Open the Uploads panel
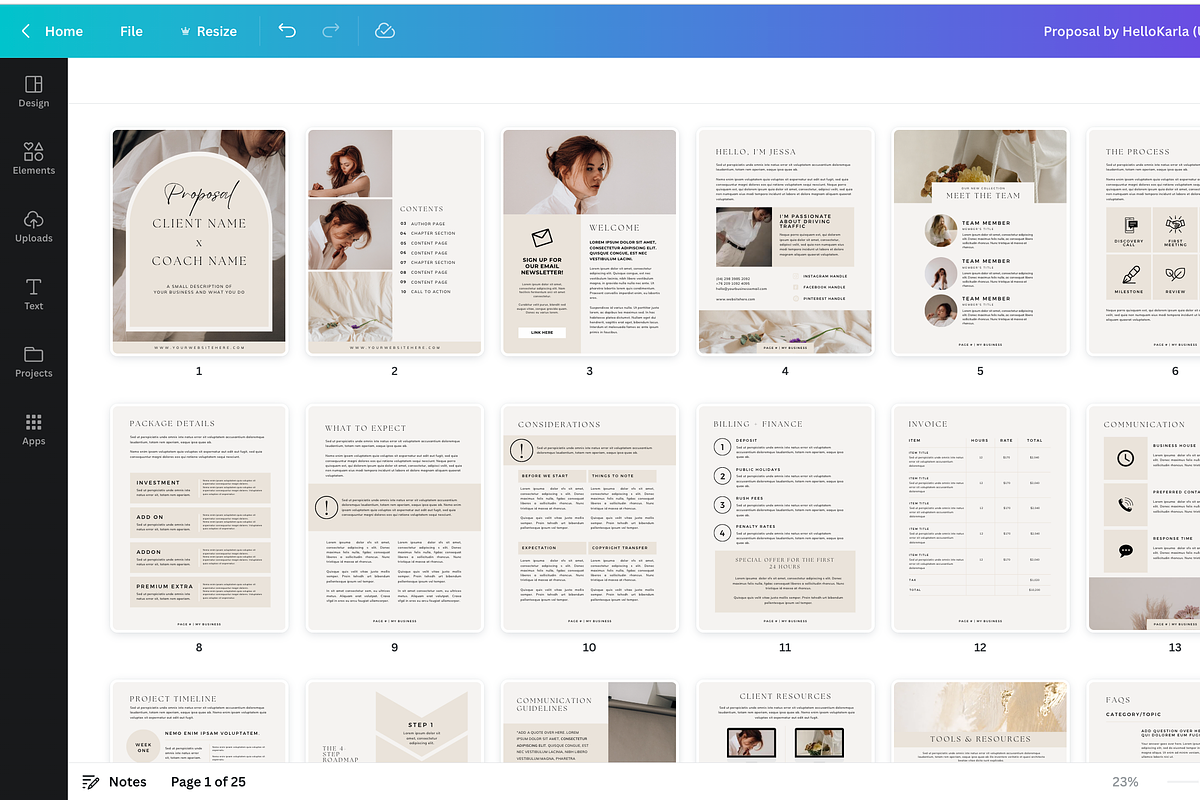 (x=33, y=225)
